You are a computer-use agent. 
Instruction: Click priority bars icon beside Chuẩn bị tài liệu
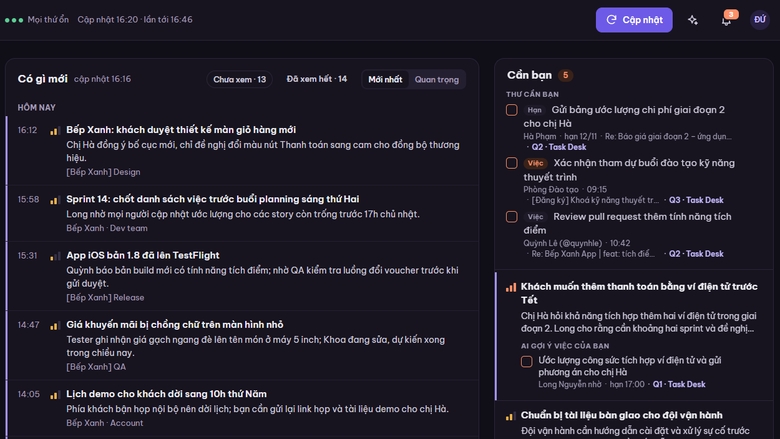(510, 416)
